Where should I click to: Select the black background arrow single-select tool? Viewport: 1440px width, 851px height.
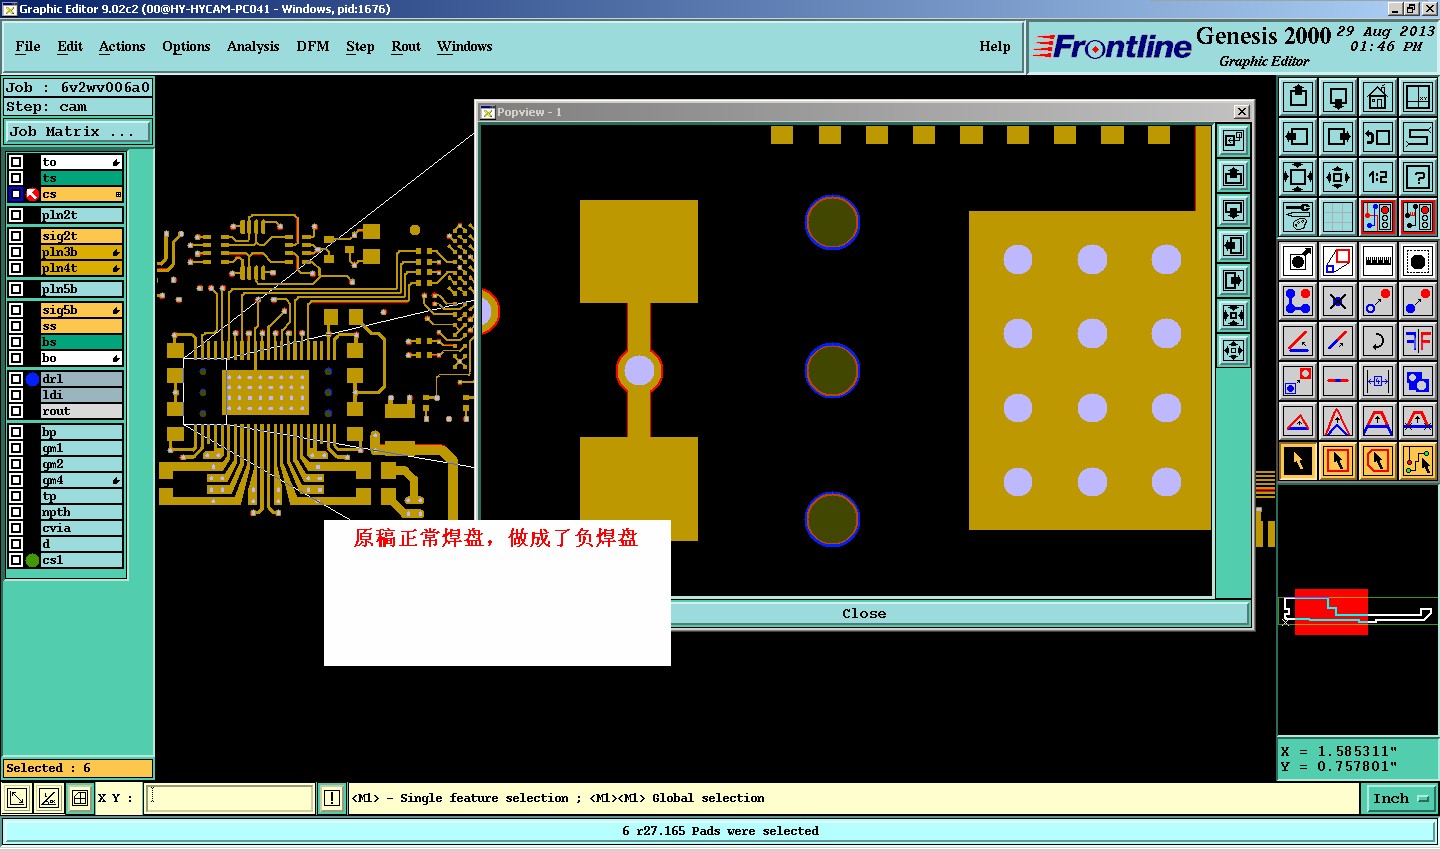(x=1298, y=461)
